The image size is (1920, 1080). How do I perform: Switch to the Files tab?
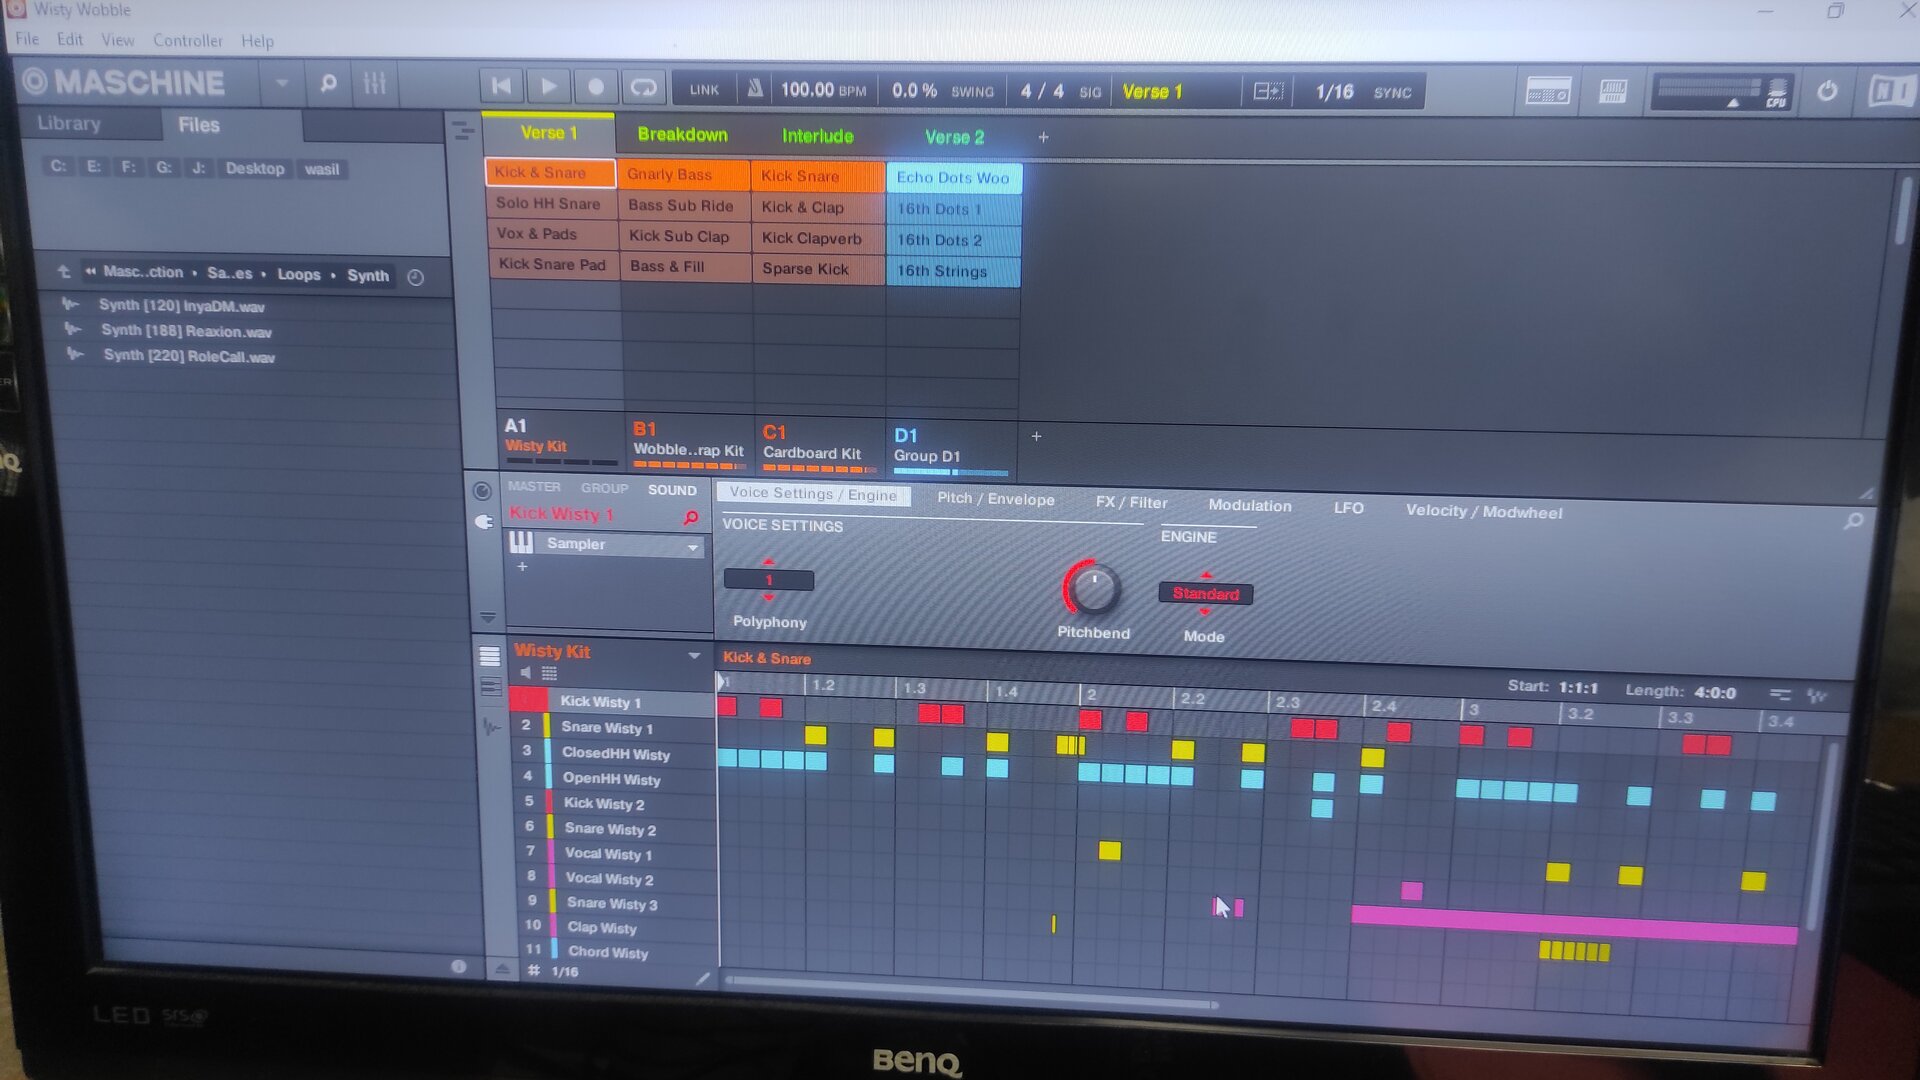(198, 124)
